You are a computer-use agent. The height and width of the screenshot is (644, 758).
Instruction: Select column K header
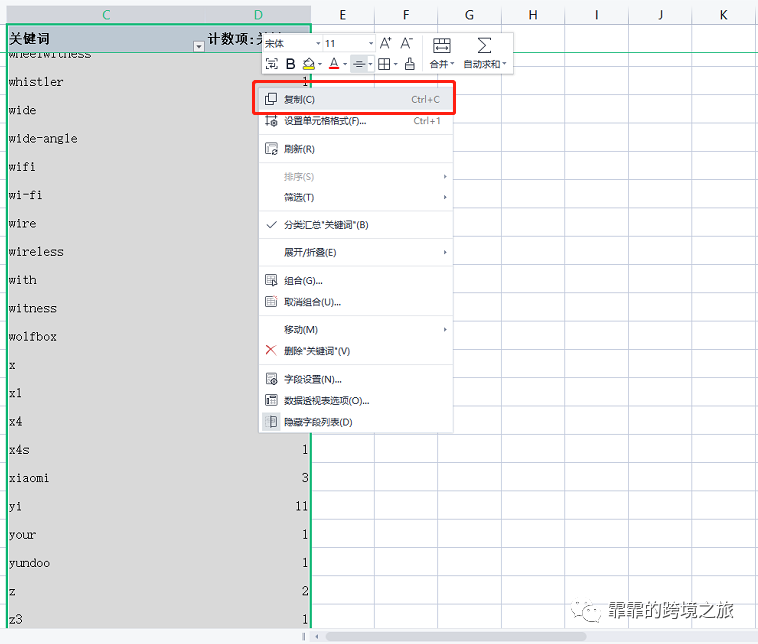[x=723, y=15]
